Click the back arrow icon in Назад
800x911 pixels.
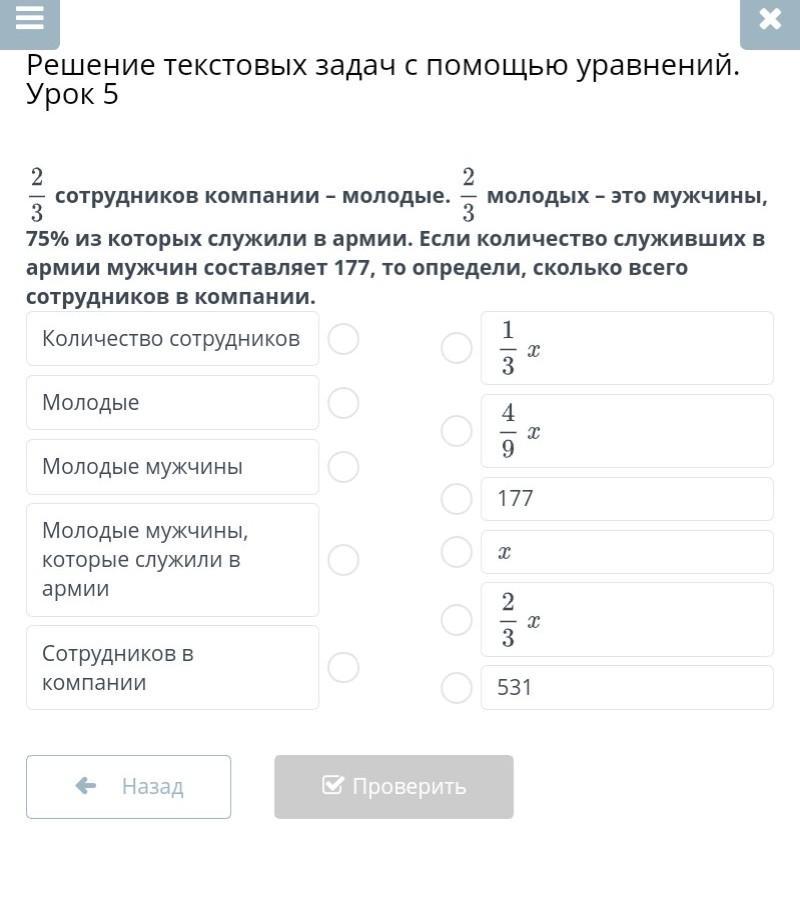pos(86,786)
